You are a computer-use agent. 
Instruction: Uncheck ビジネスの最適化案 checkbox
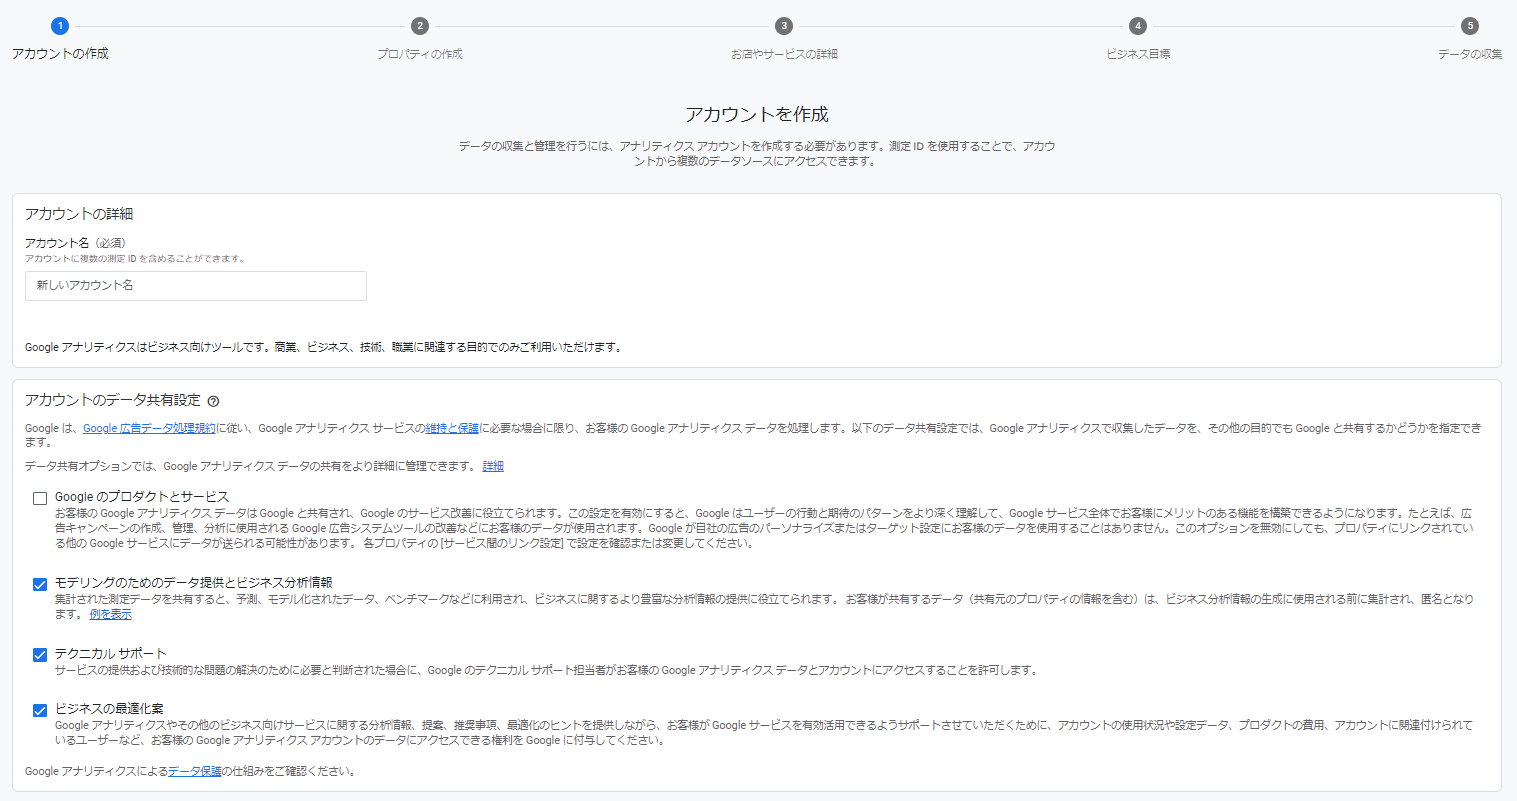click(x=40, y=710)
